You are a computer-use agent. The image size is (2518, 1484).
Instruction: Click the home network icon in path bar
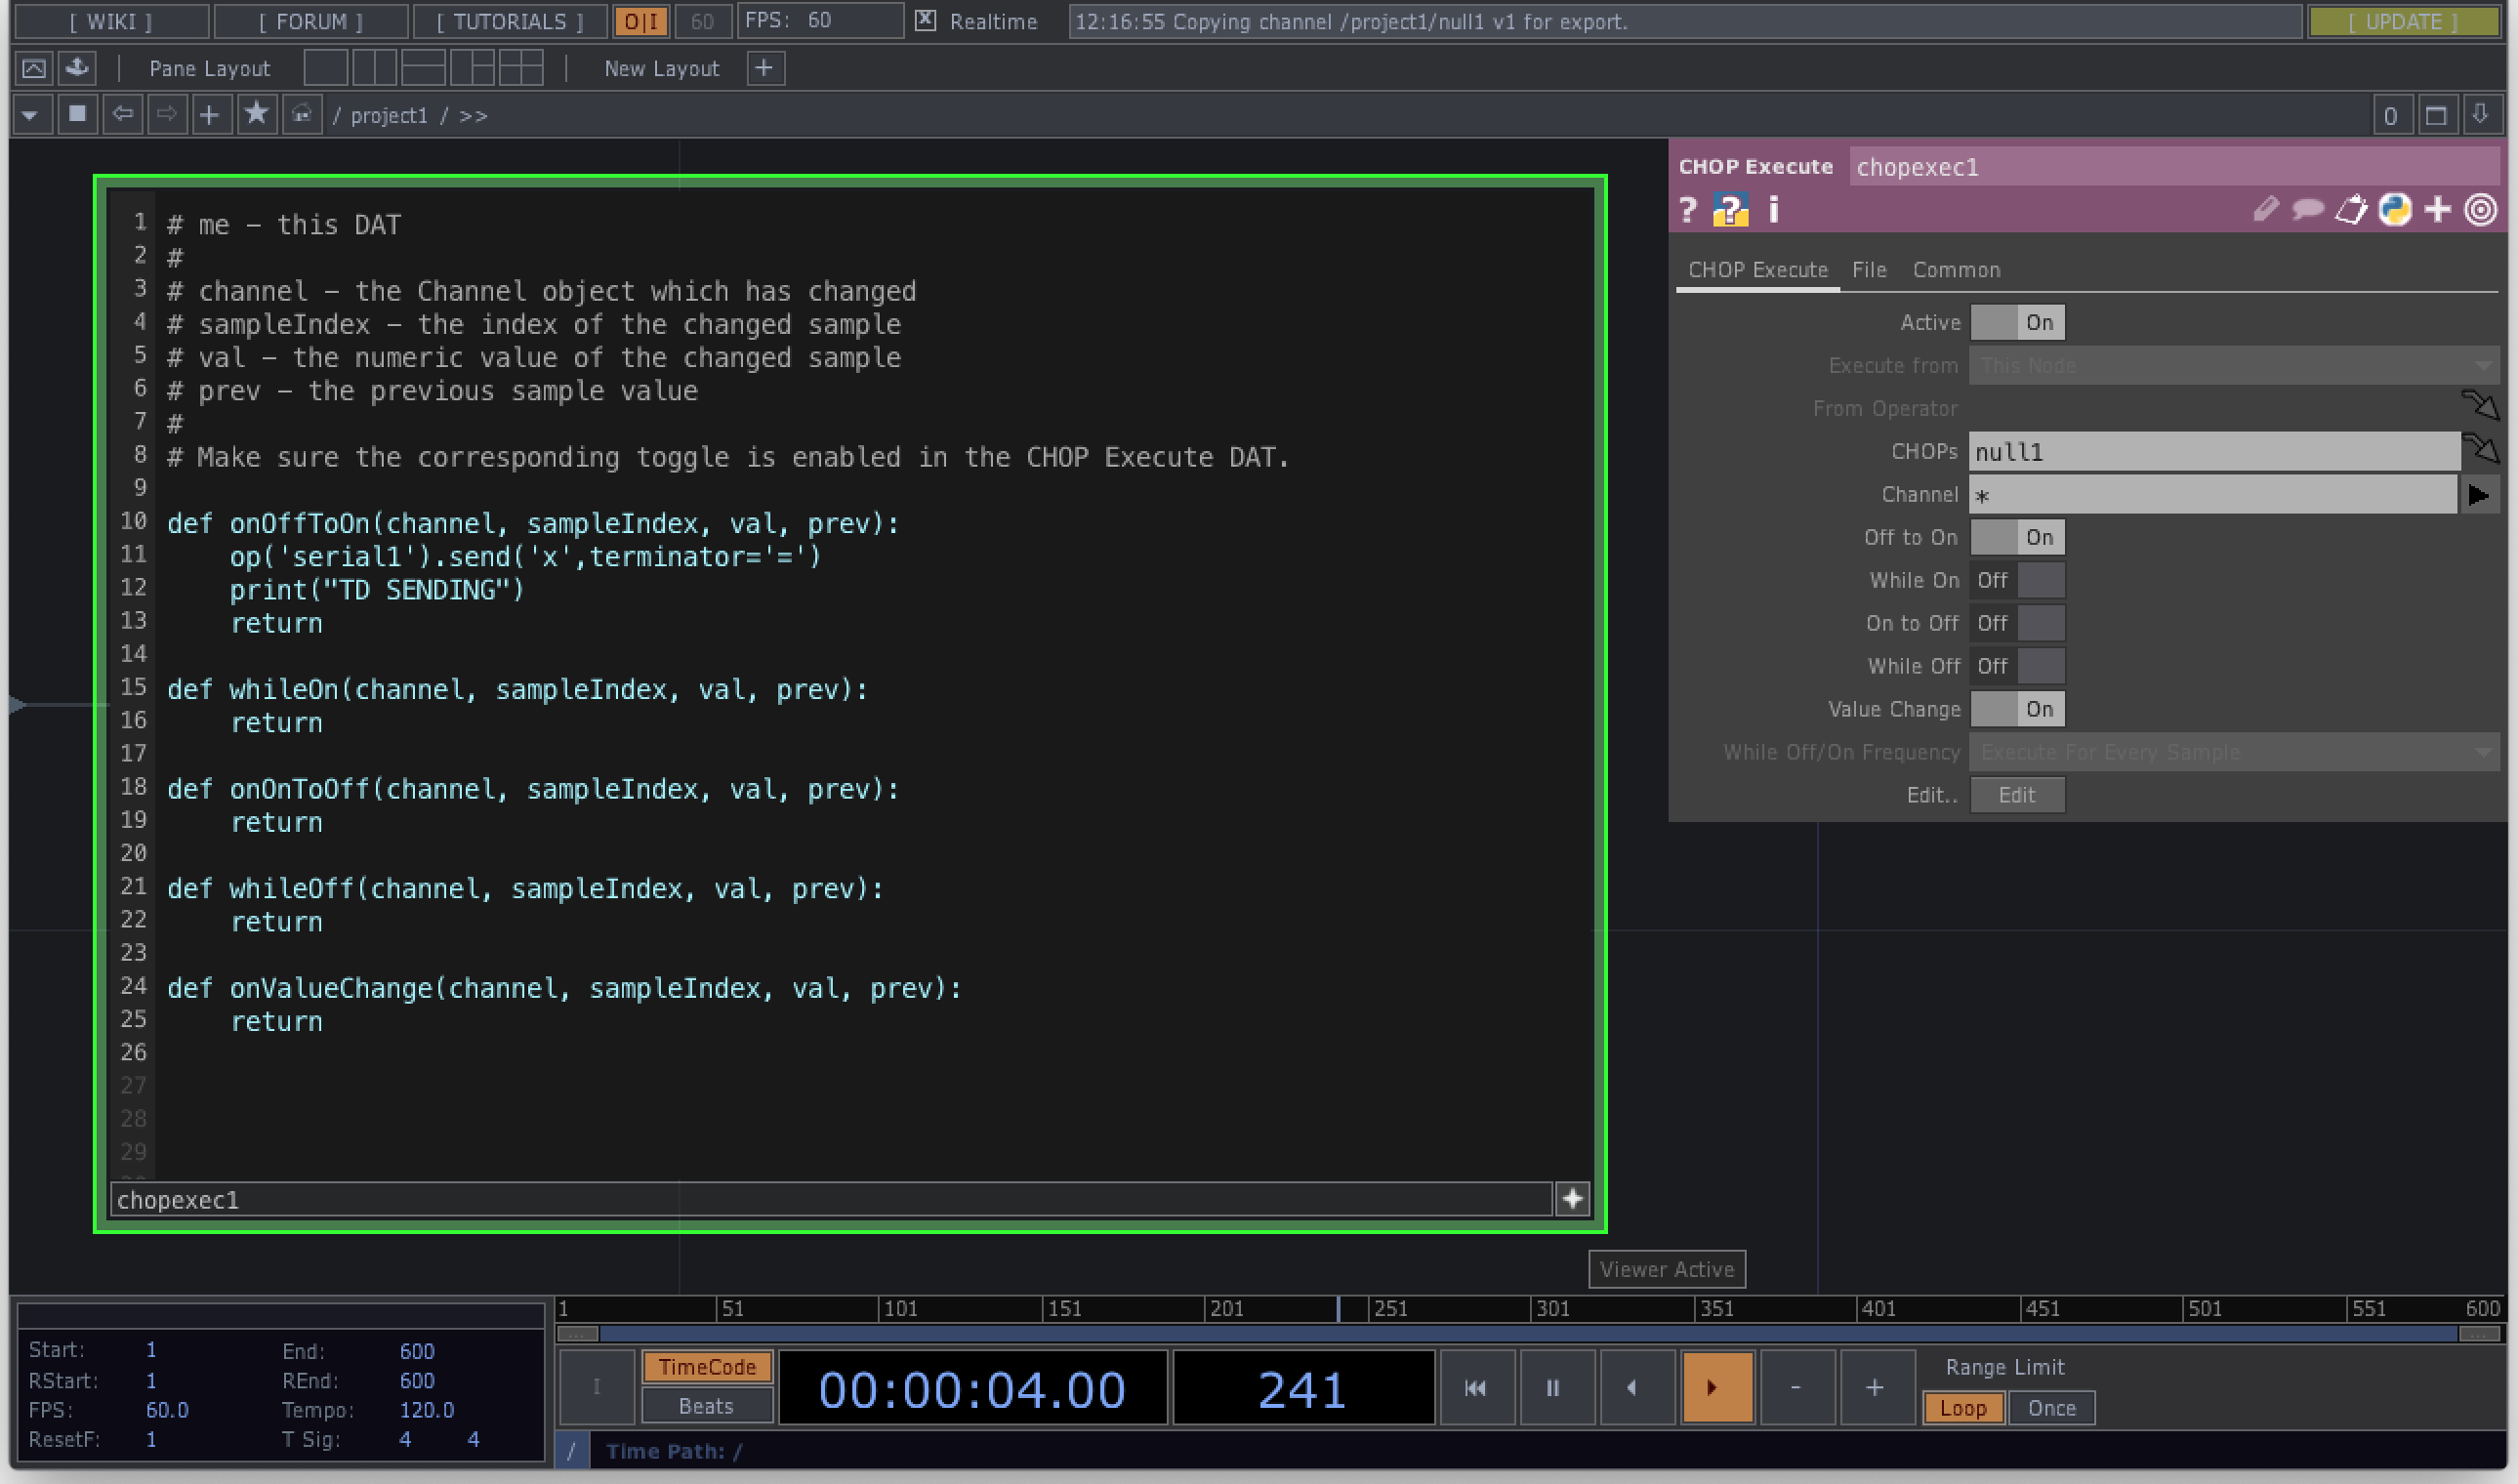point(301,115)
